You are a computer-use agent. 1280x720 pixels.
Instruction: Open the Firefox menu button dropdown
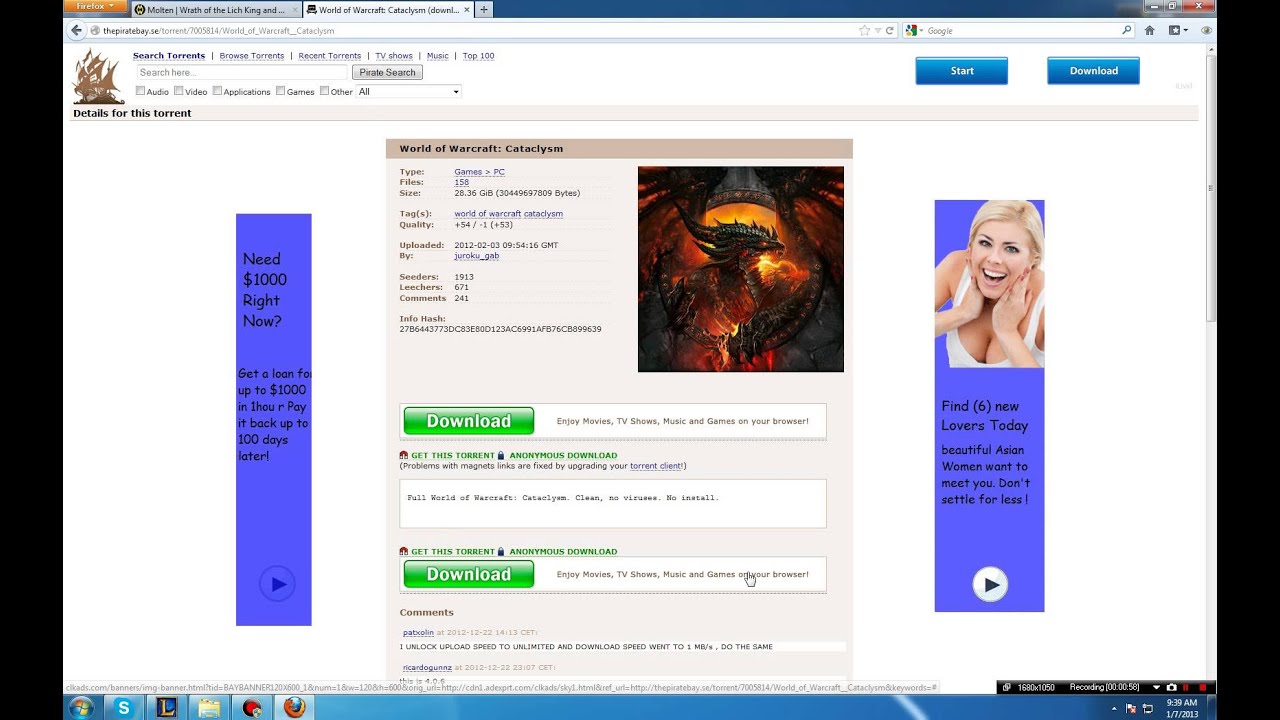[x=94, y=7]
